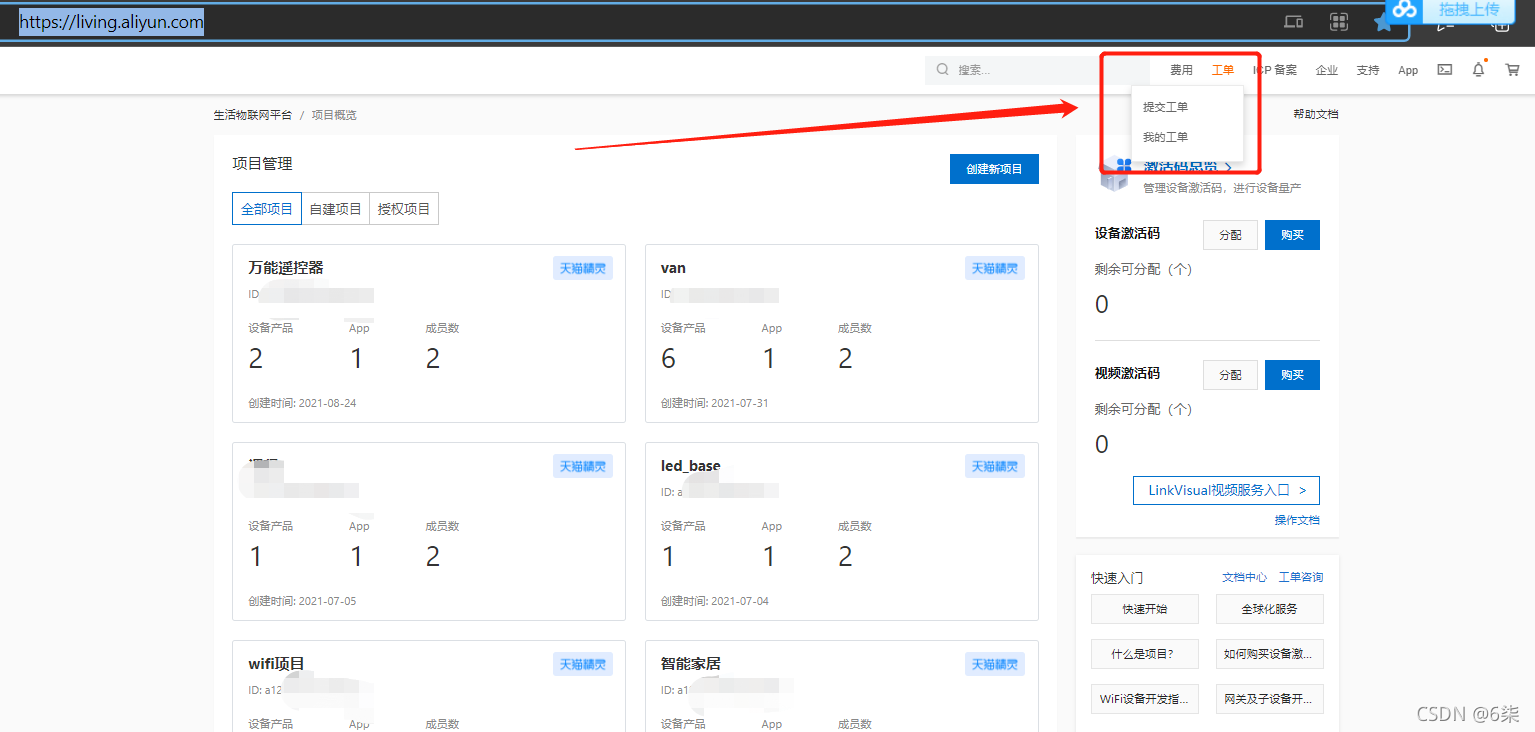The height and width of the screenshot is (732, 1535).
Task: Open the notifications bell
Action: pos(1478,70)
